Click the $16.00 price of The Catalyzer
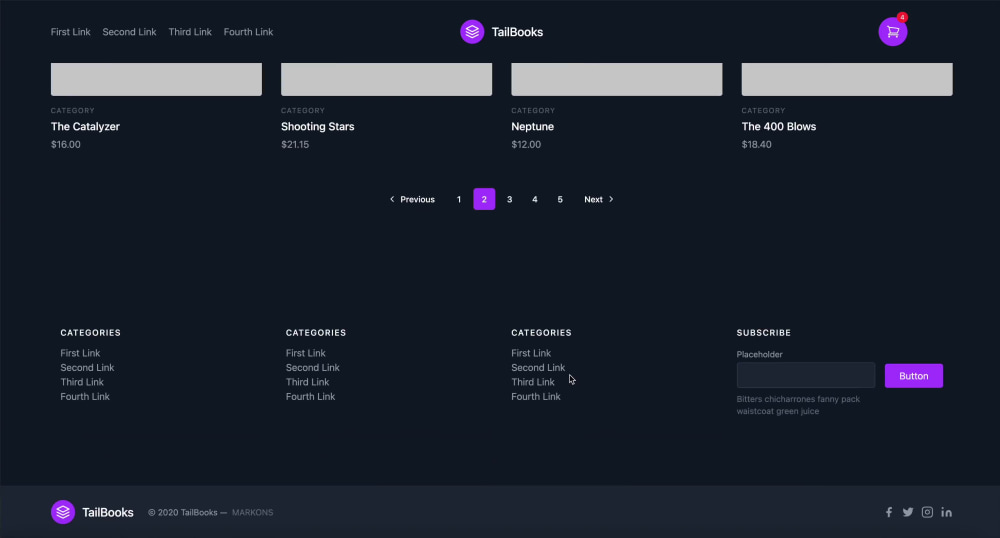 (66, 145)
